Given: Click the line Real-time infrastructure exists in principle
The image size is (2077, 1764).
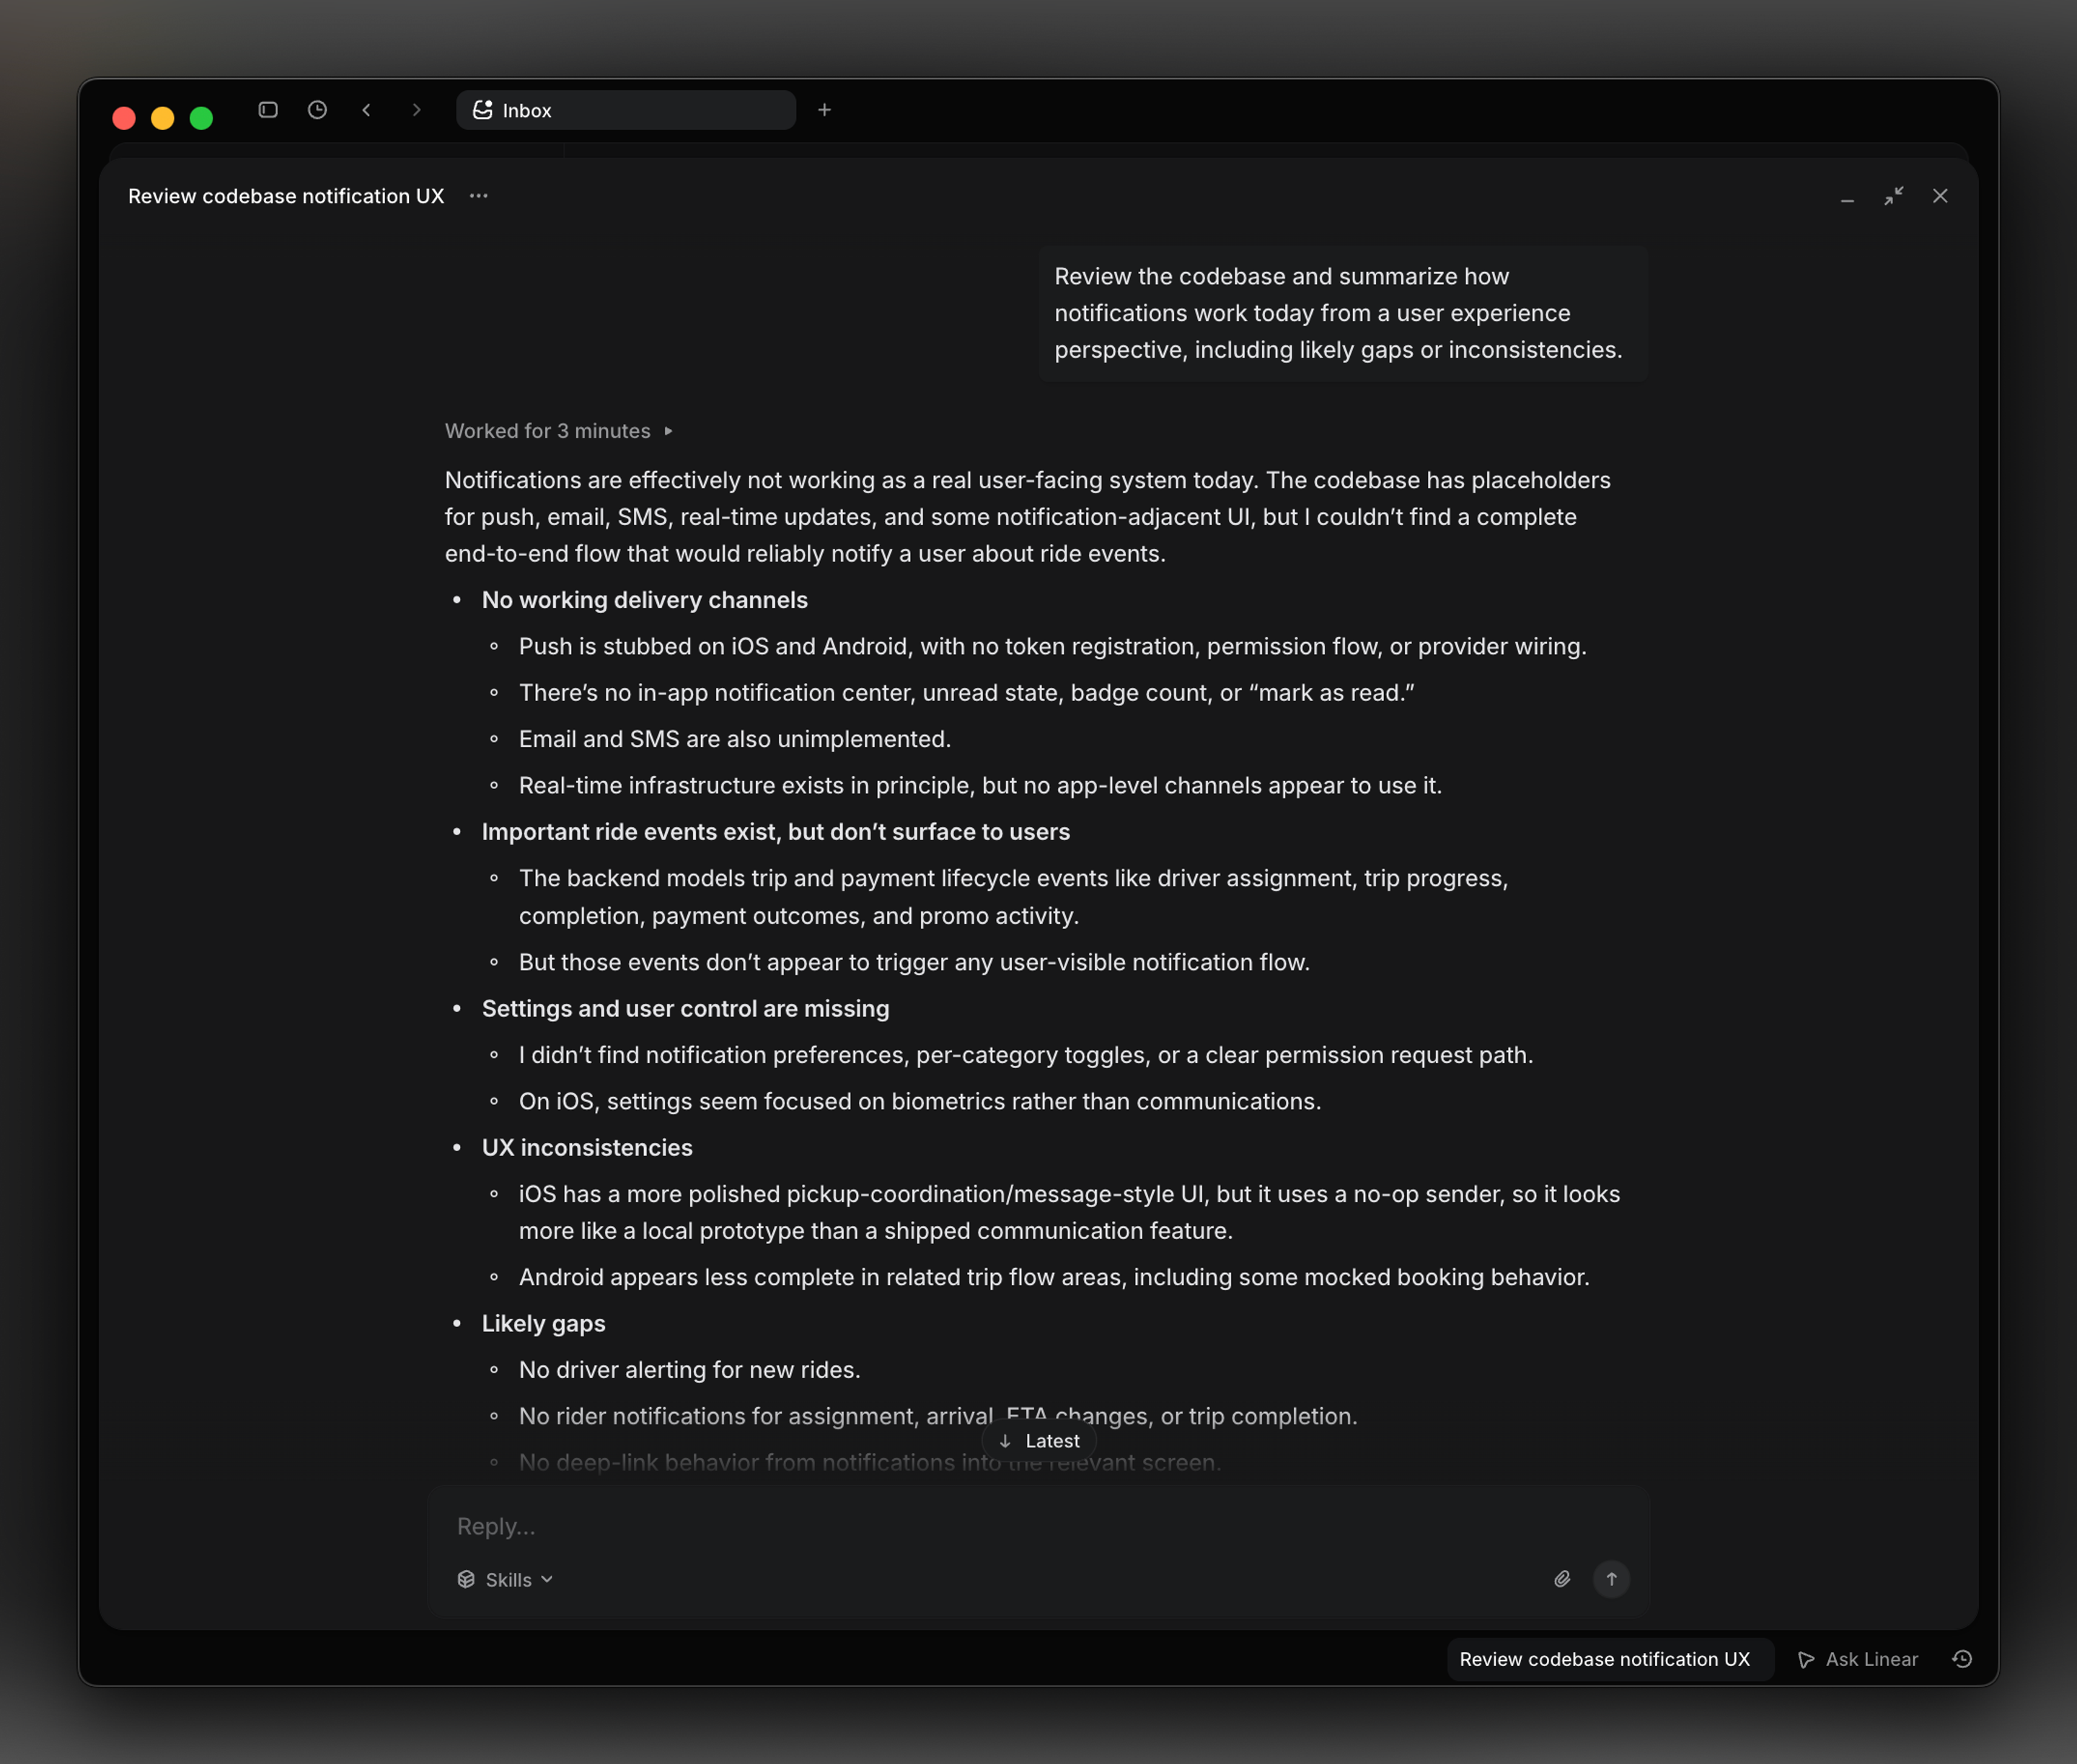Looking at the screenshot, I should click(x=980, y=786).
